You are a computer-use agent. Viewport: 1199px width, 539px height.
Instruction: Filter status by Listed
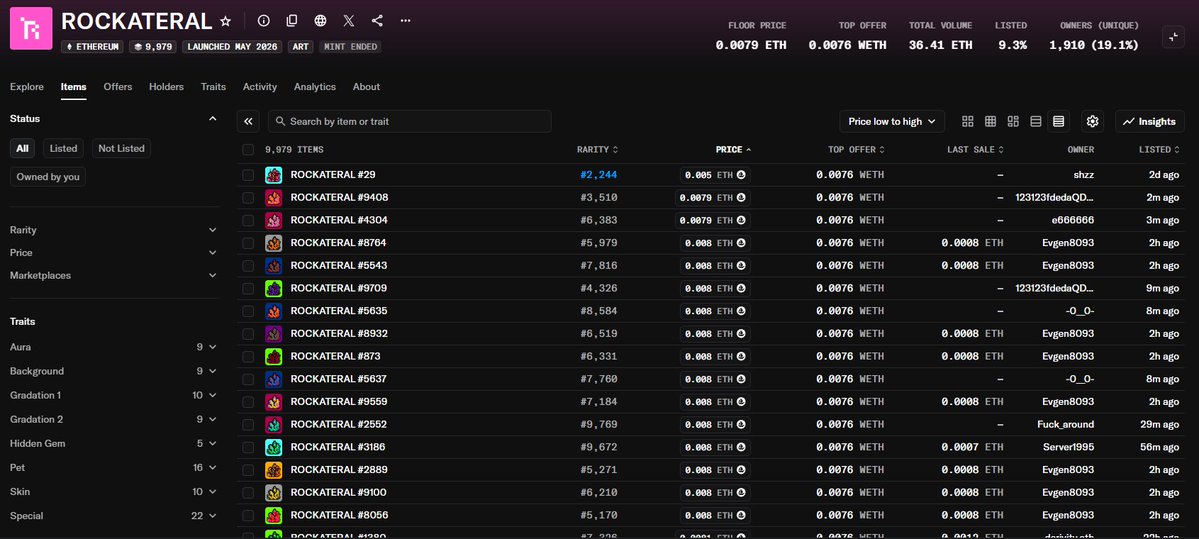[x=63, y=148]
